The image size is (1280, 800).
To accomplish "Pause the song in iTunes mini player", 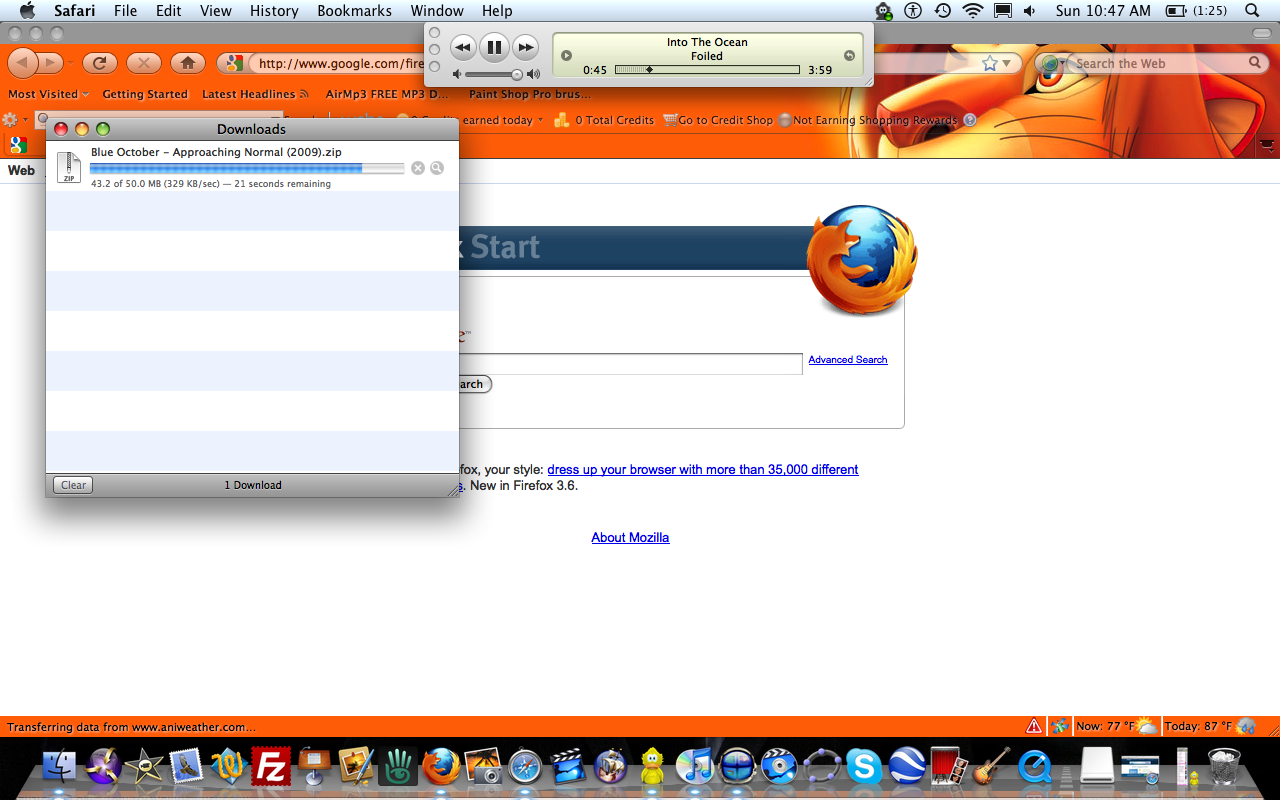I will [x=493, y=47].
